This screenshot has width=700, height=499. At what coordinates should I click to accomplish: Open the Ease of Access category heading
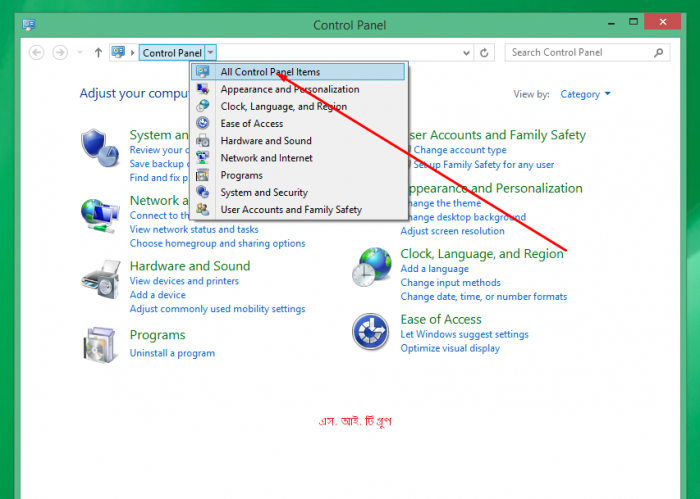coord(441,320)
